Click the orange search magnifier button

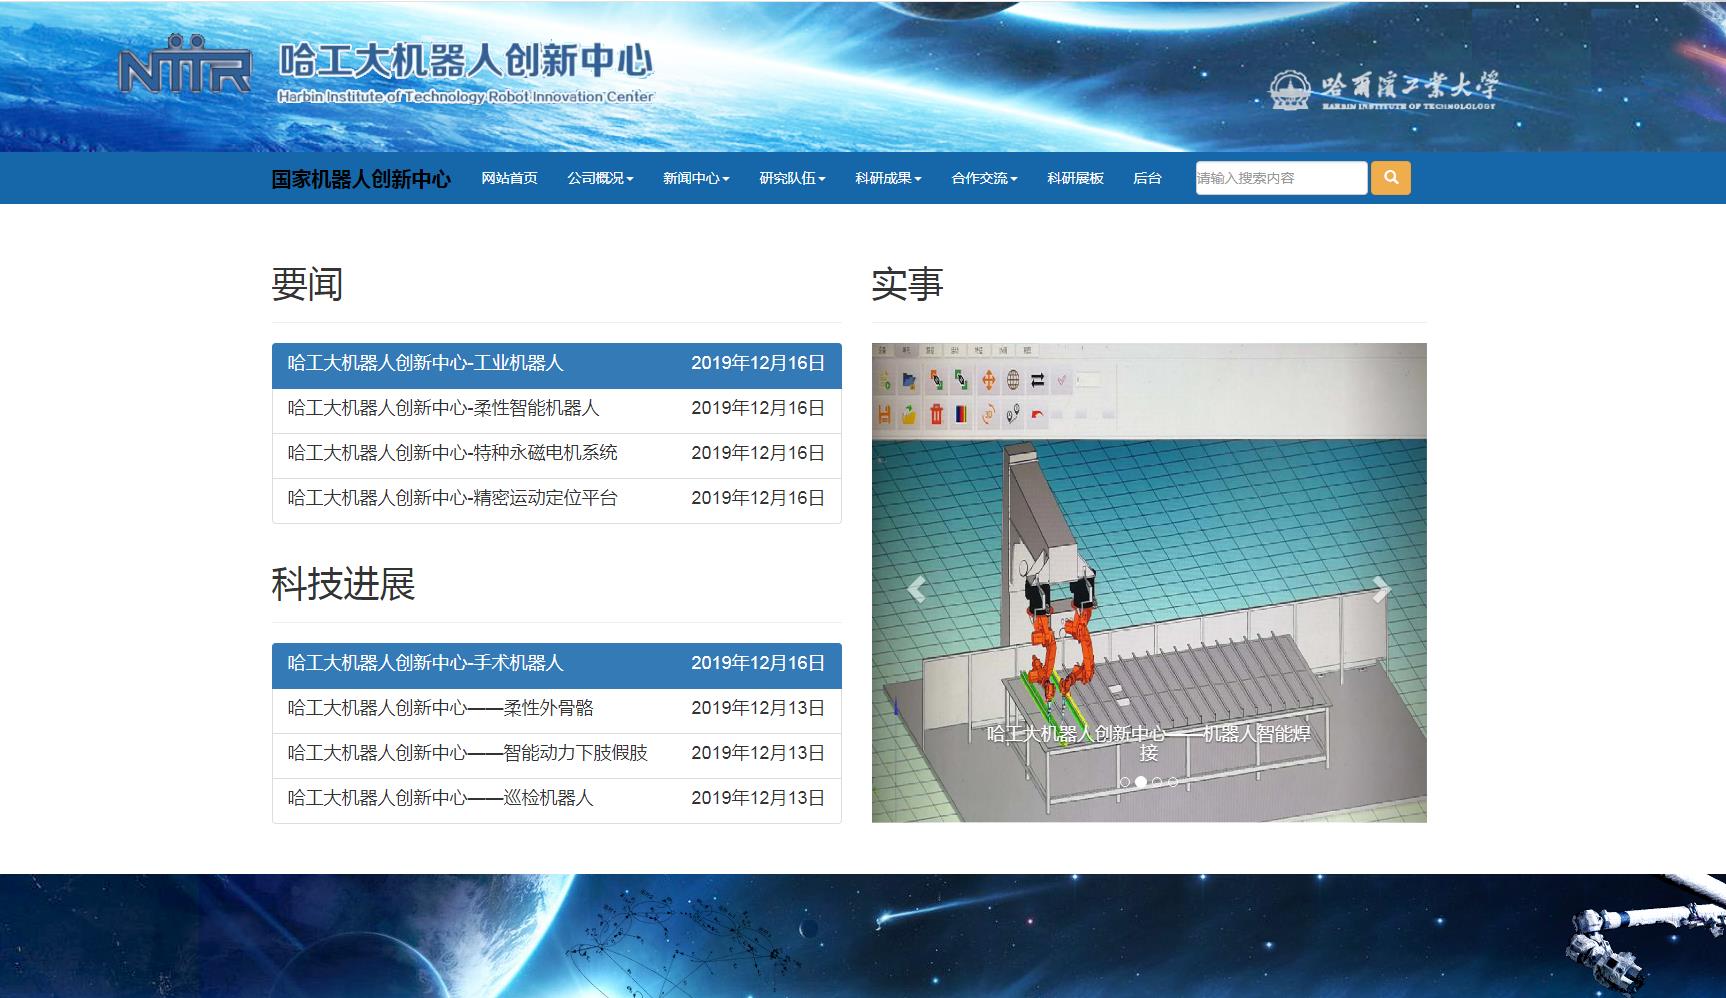pos(1390,178)
